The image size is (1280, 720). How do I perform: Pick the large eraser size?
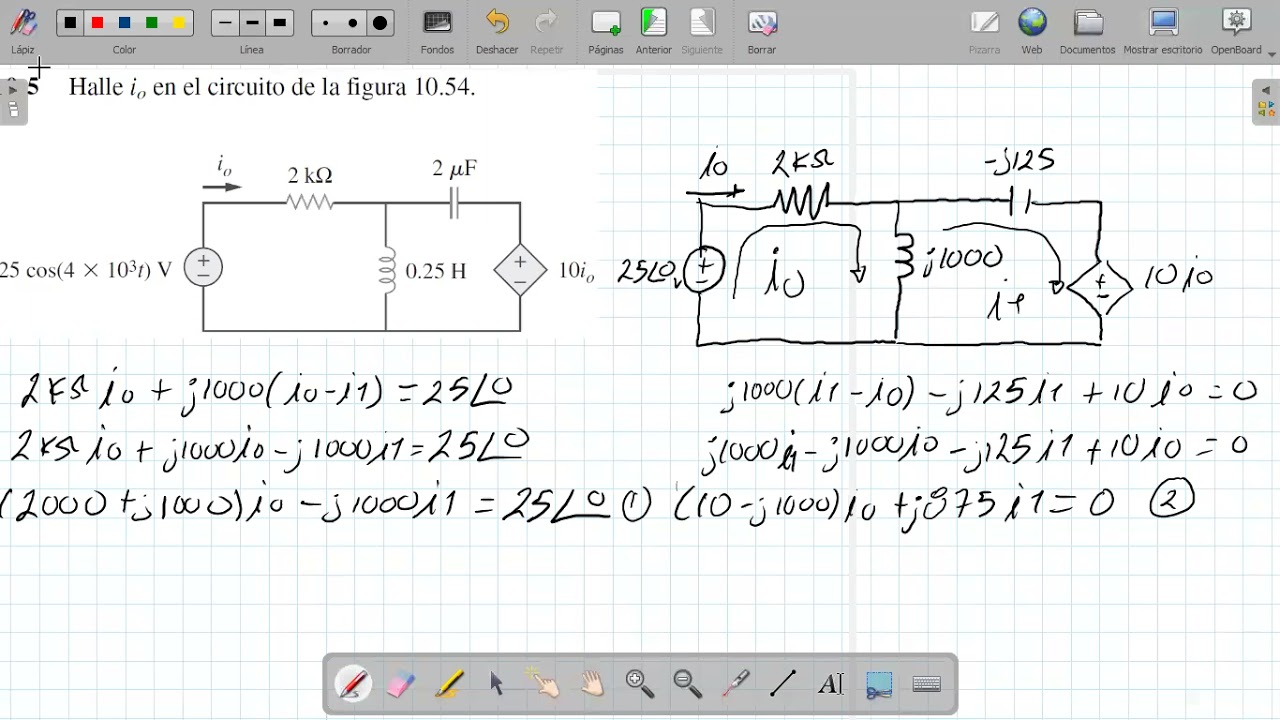(x=379, y=23)
